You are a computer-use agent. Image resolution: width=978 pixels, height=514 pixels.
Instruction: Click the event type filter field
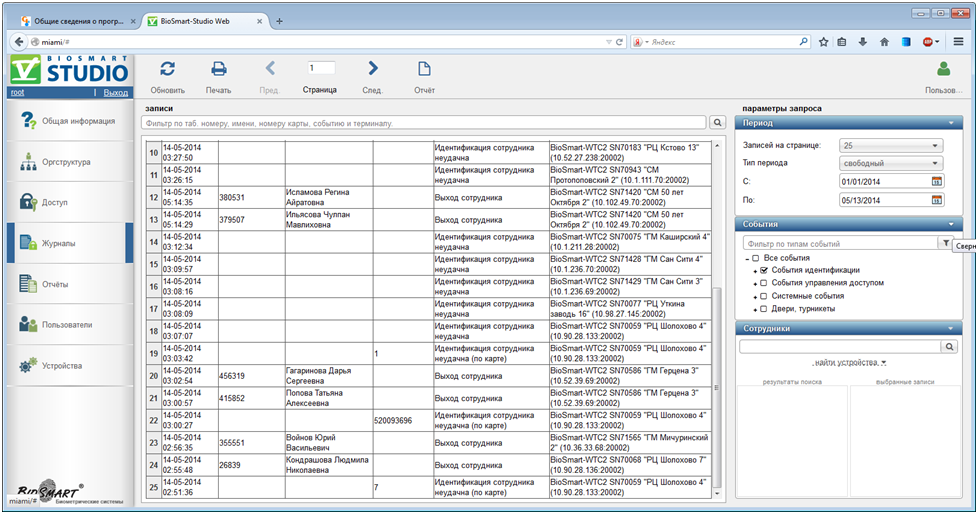click(840, 243)
